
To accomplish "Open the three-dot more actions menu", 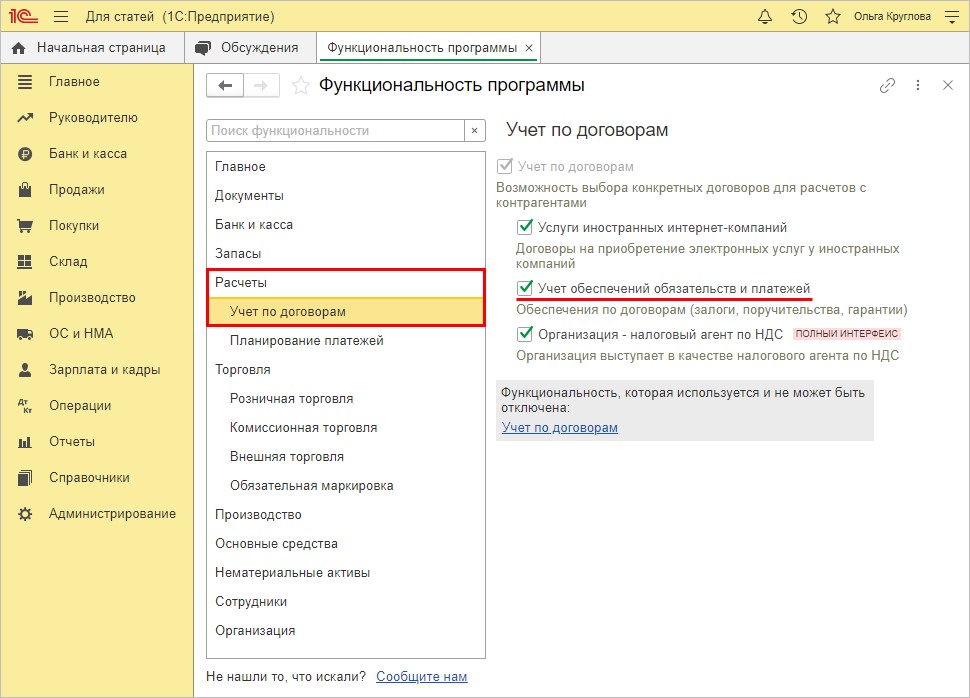I will coord(918,85).
